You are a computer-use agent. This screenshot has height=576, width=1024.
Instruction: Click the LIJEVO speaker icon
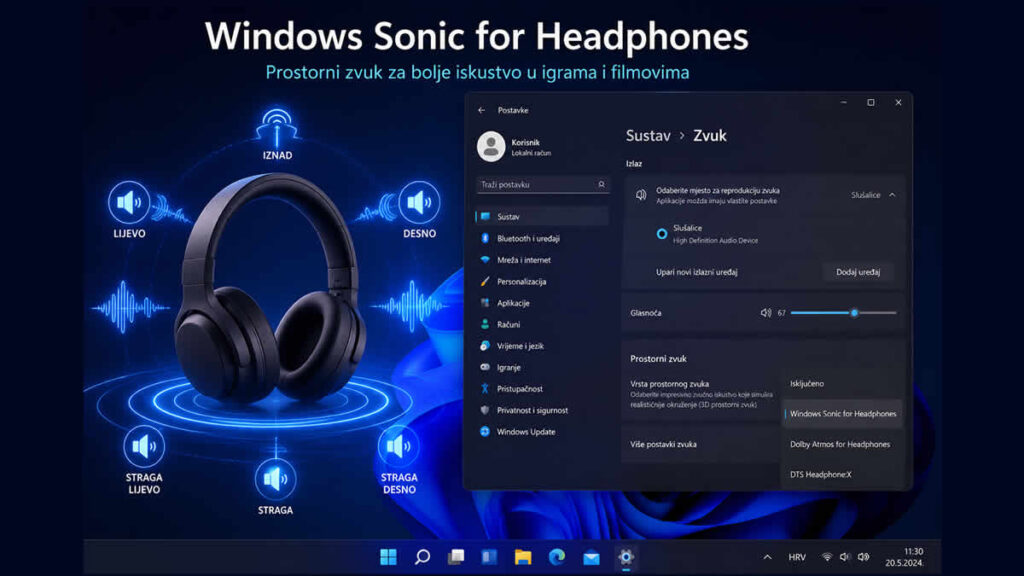tap(129, 202)
